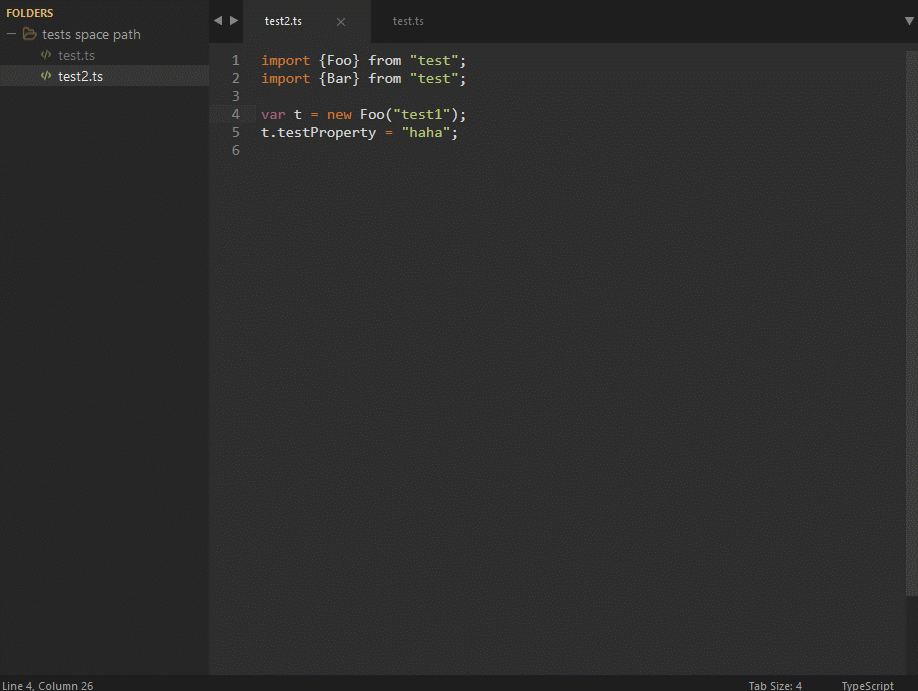Click the 'var' keyword on line 4

coord(273,115)
